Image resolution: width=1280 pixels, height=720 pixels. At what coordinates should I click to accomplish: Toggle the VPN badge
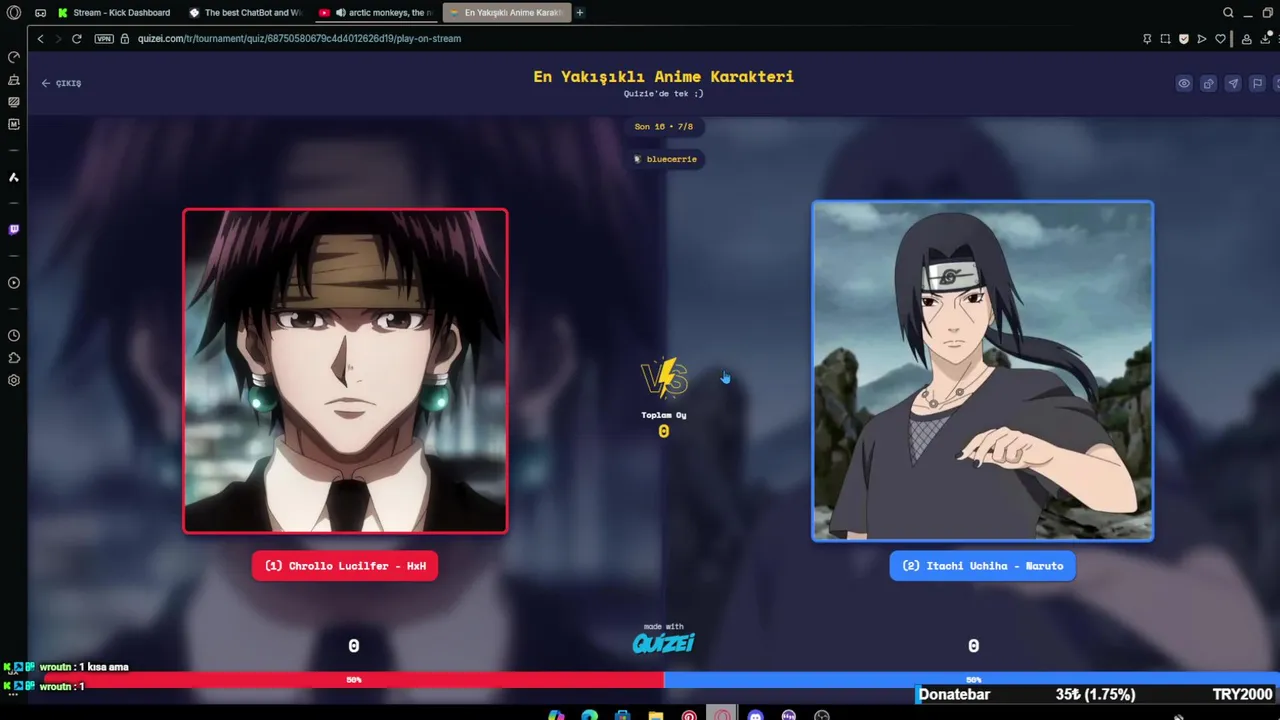[x=104, y=39]
